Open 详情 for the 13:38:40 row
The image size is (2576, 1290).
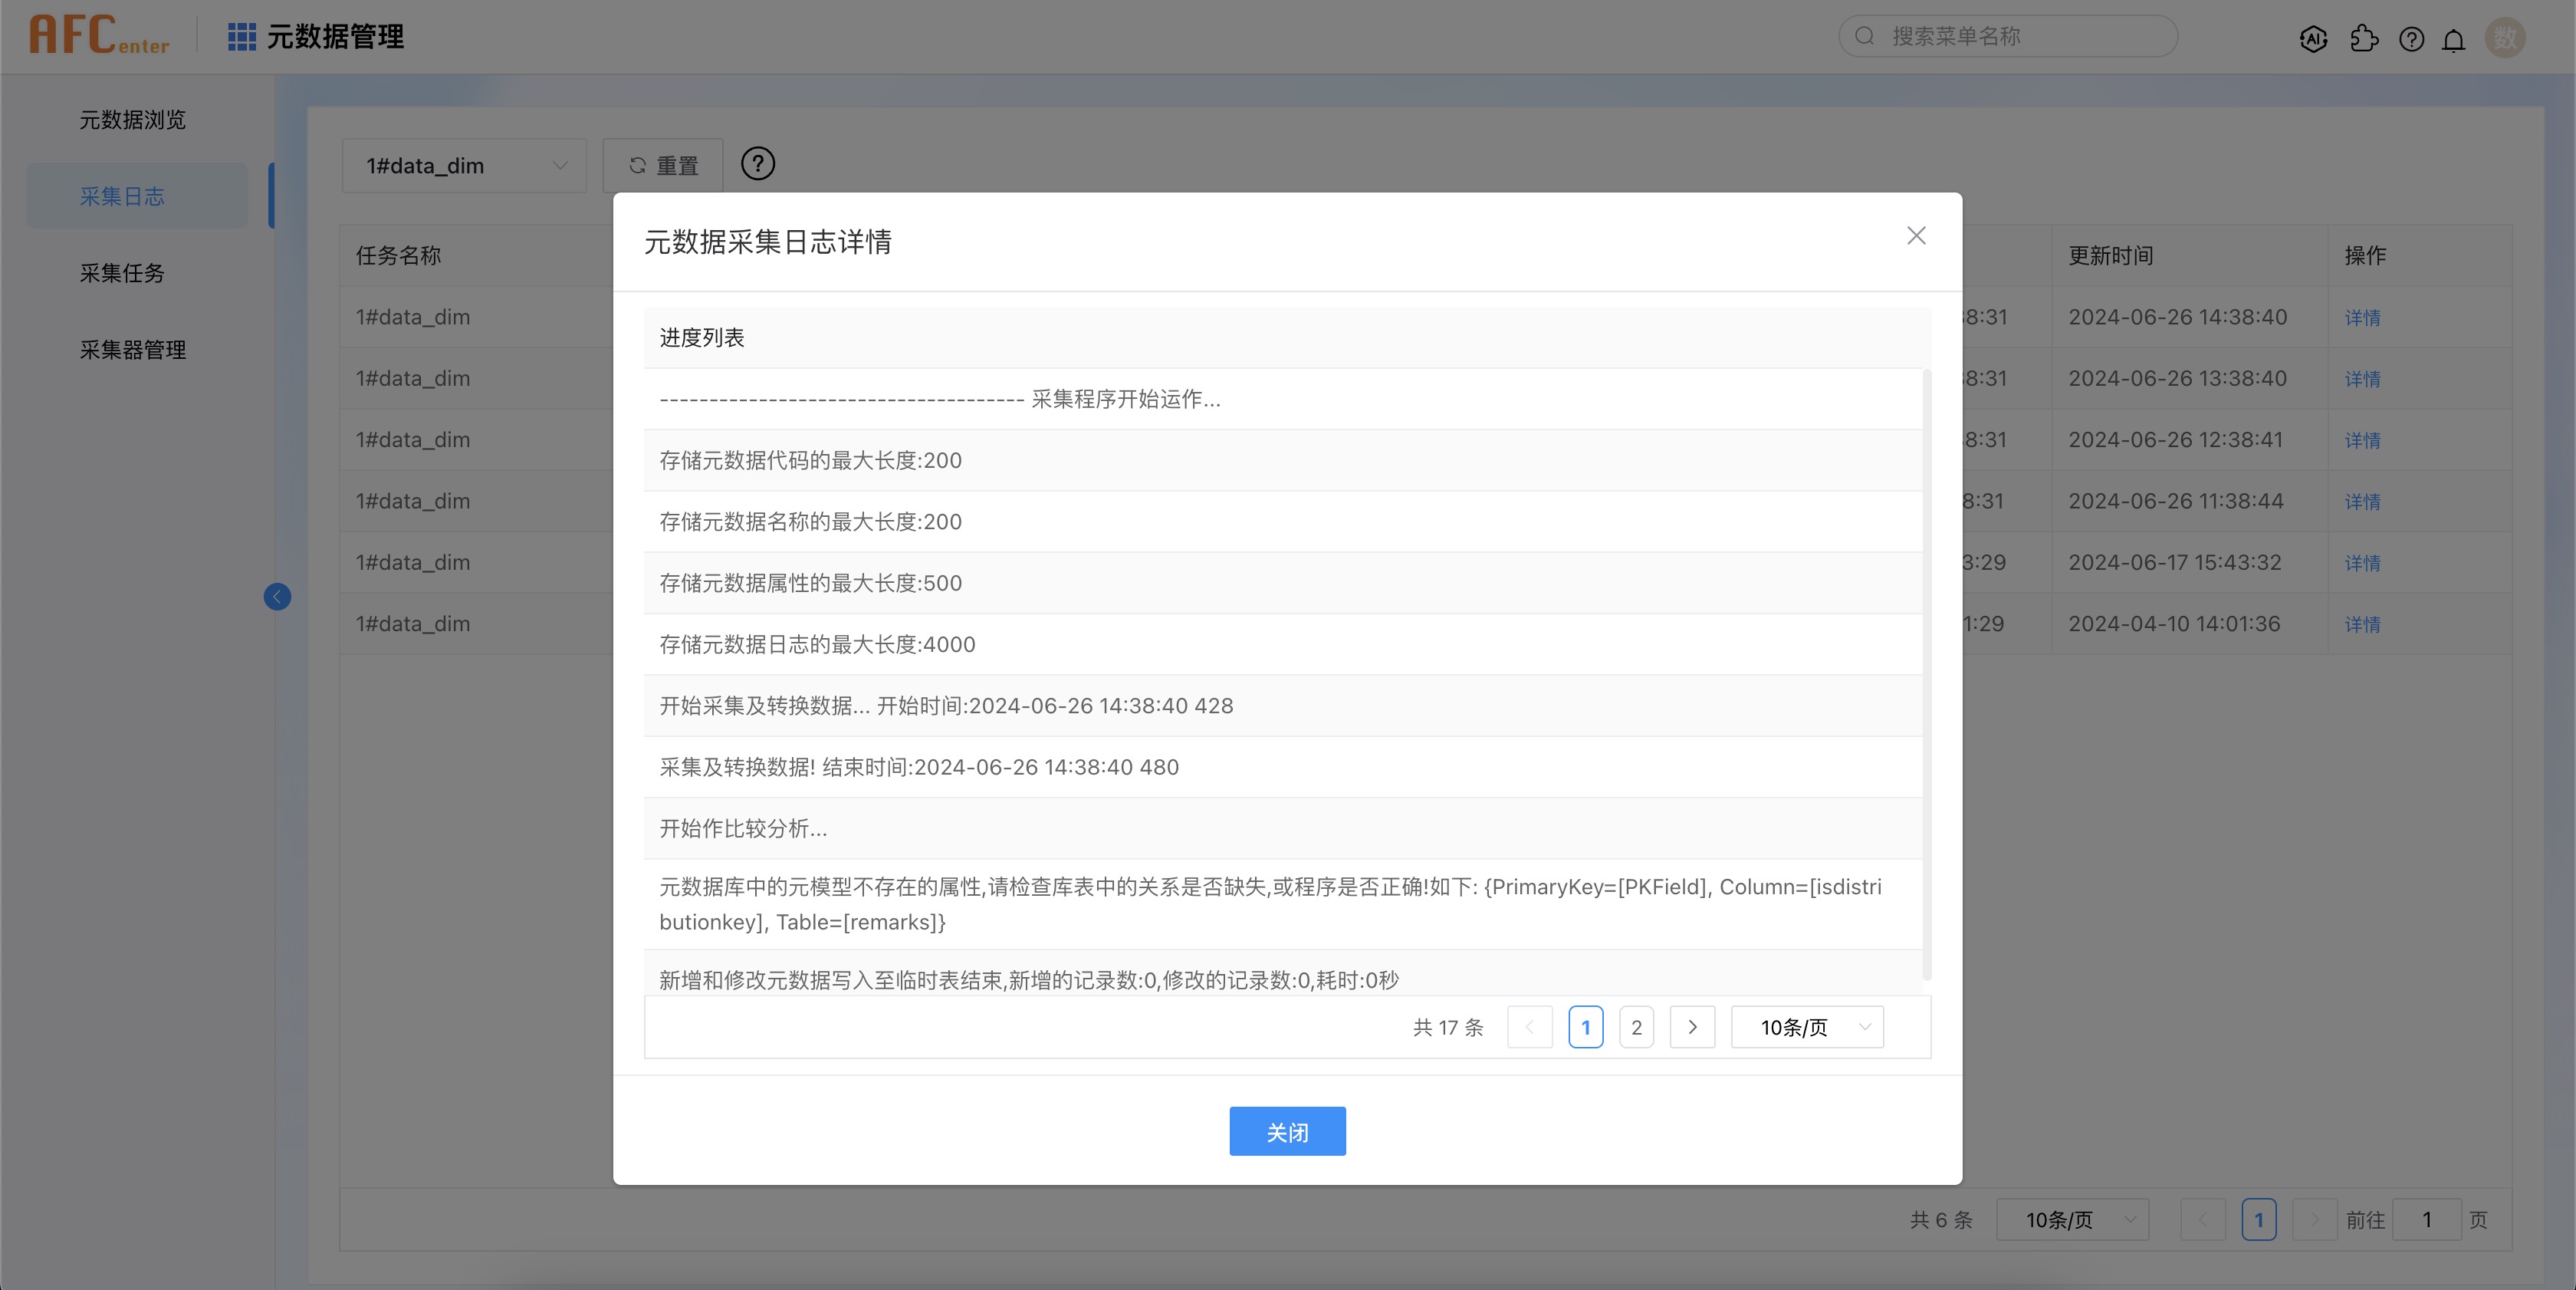coord(2362,379)
